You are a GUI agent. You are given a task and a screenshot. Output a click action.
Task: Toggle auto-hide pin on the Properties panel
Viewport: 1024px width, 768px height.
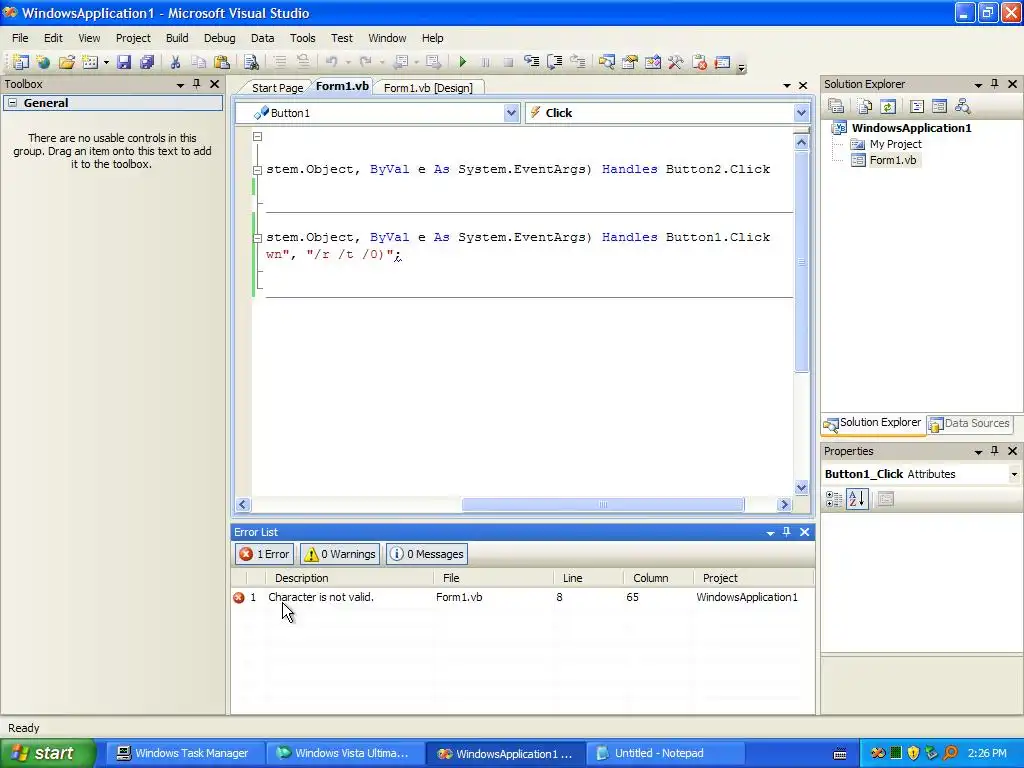click(995, 451)
